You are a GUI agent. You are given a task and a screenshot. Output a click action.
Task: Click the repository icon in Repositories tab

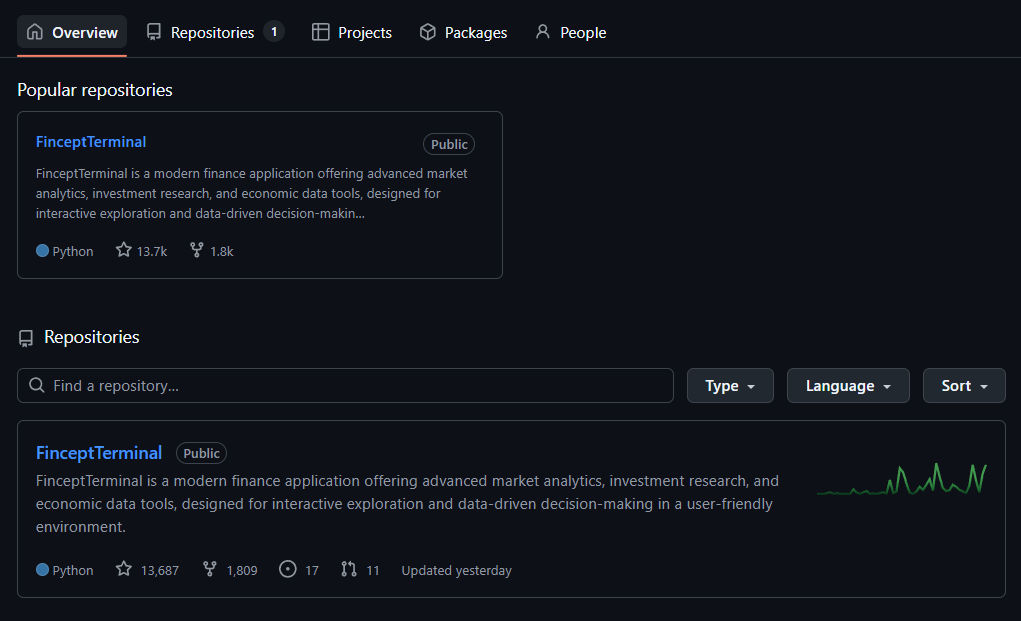154,32
